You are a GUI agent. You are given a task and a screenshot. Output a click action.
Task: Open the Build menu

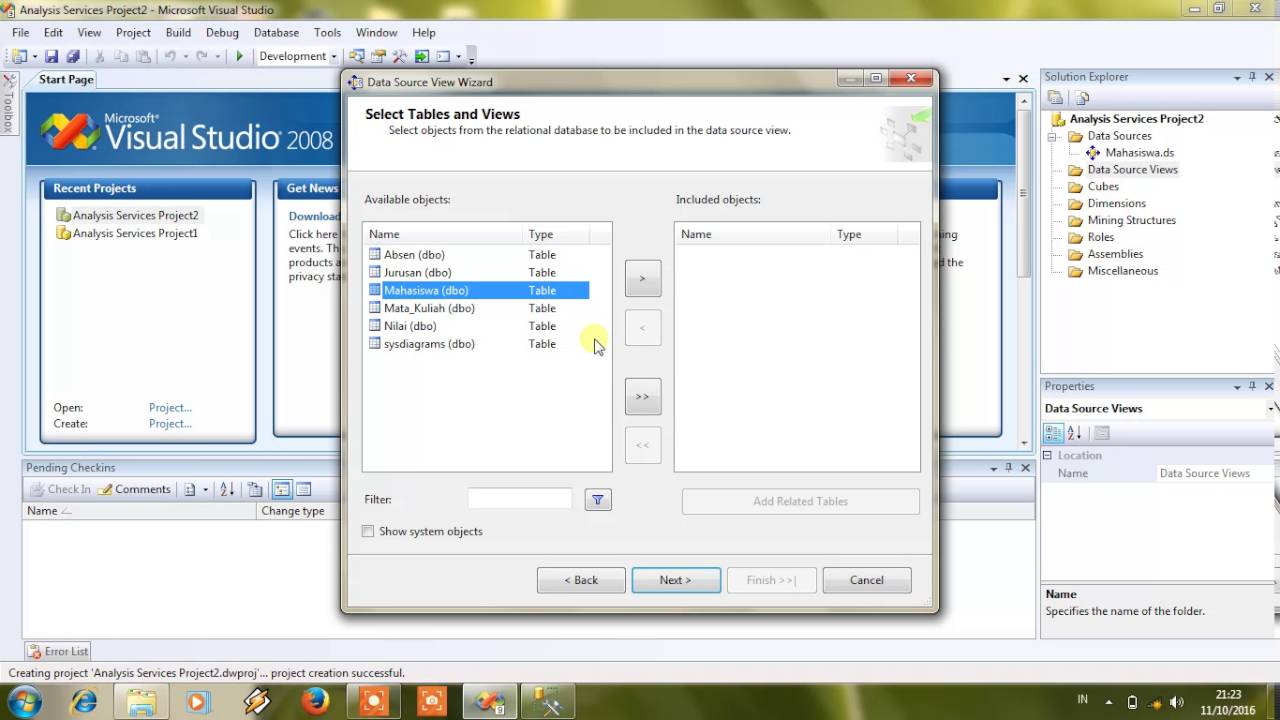click(x=178, y=33)
